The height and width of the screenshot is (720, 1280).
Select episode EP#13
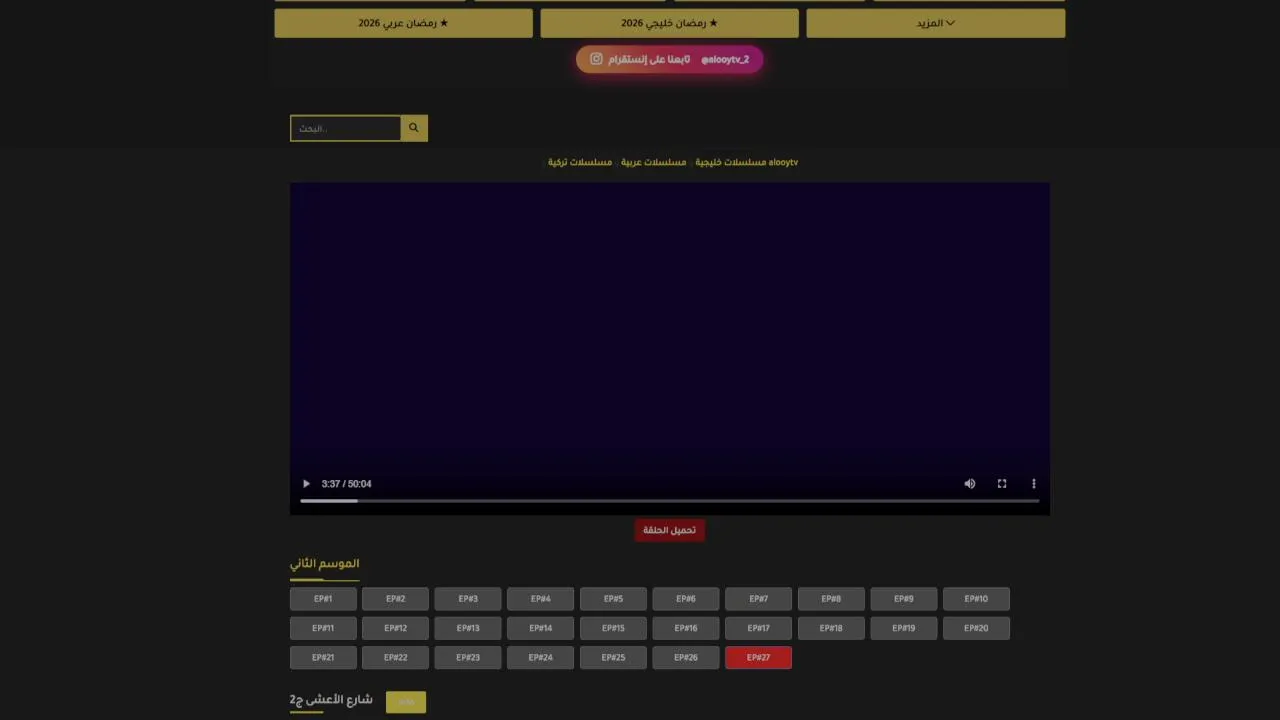coord(468,628)
